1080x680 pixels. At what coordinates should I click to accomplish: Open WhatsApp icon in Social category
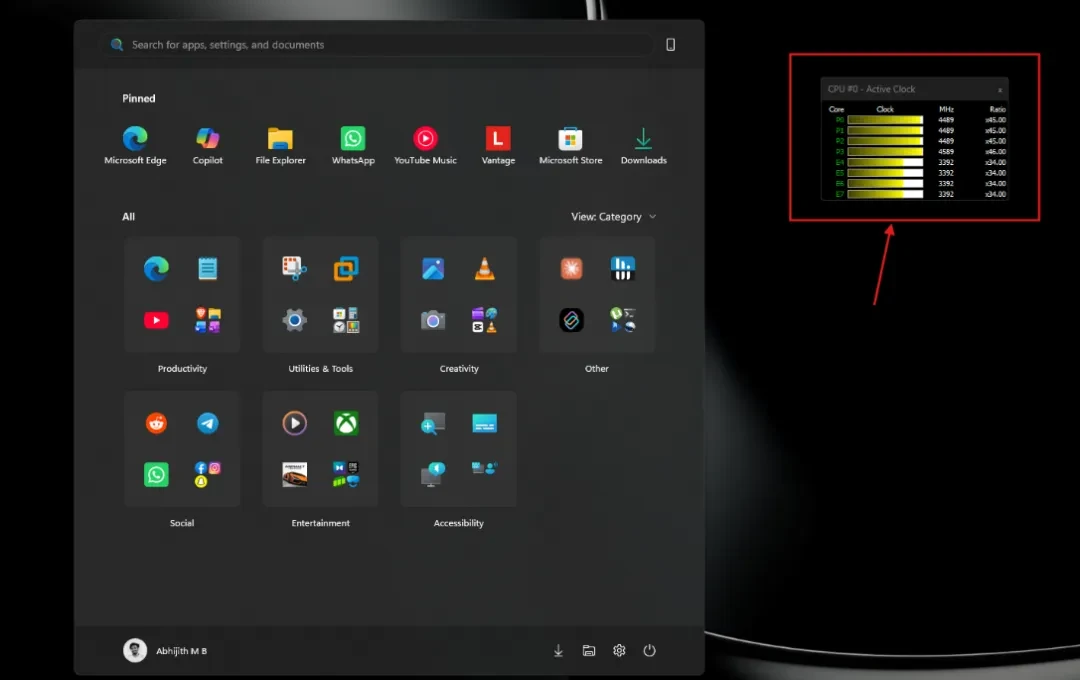click(156, 475)
